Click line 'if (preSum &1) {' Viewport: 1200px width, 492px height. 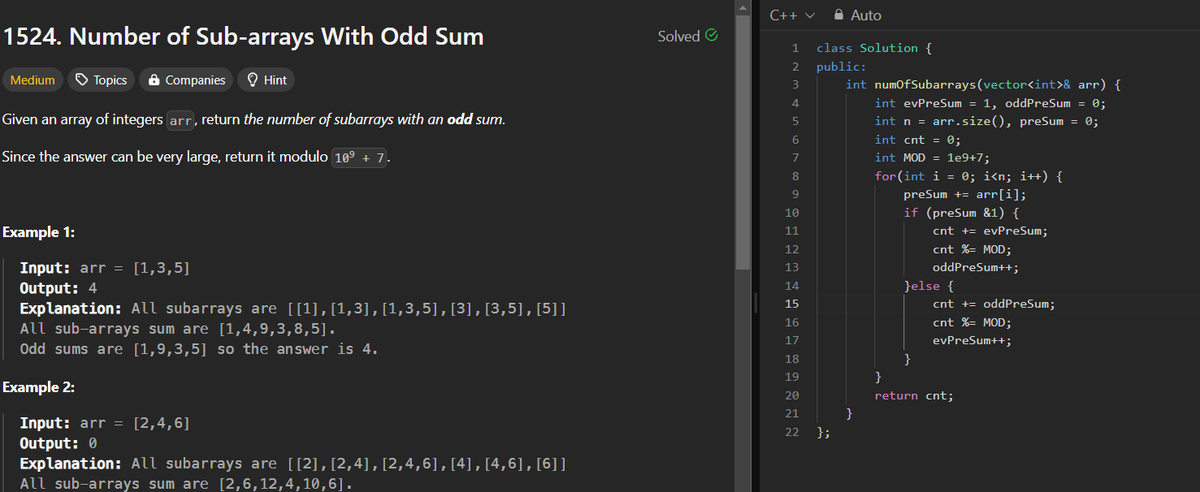961,213
